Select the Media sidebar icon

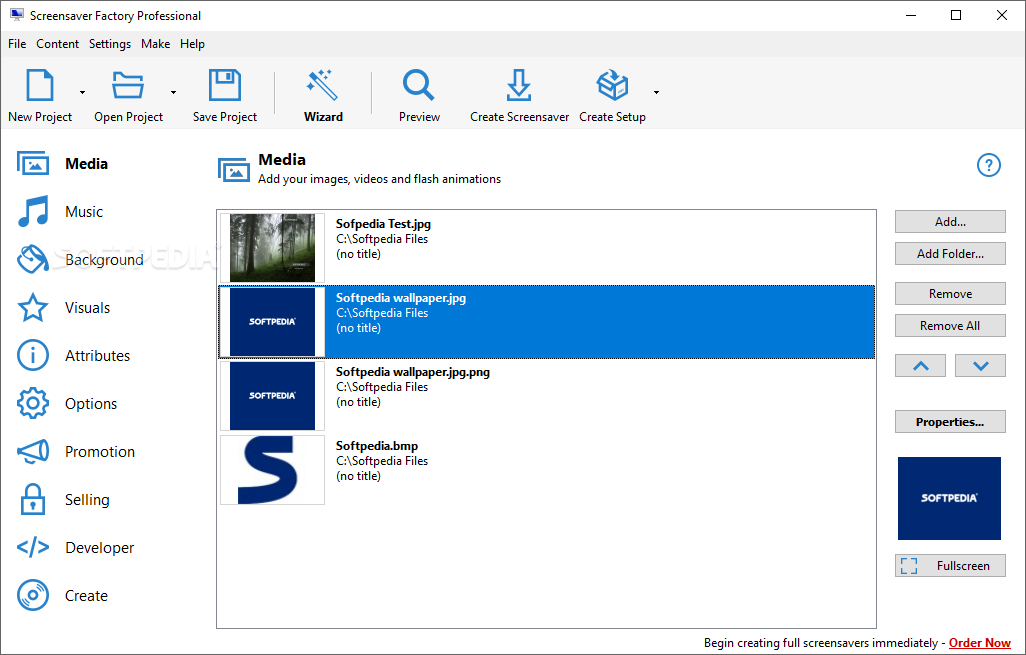coord(33,164)
